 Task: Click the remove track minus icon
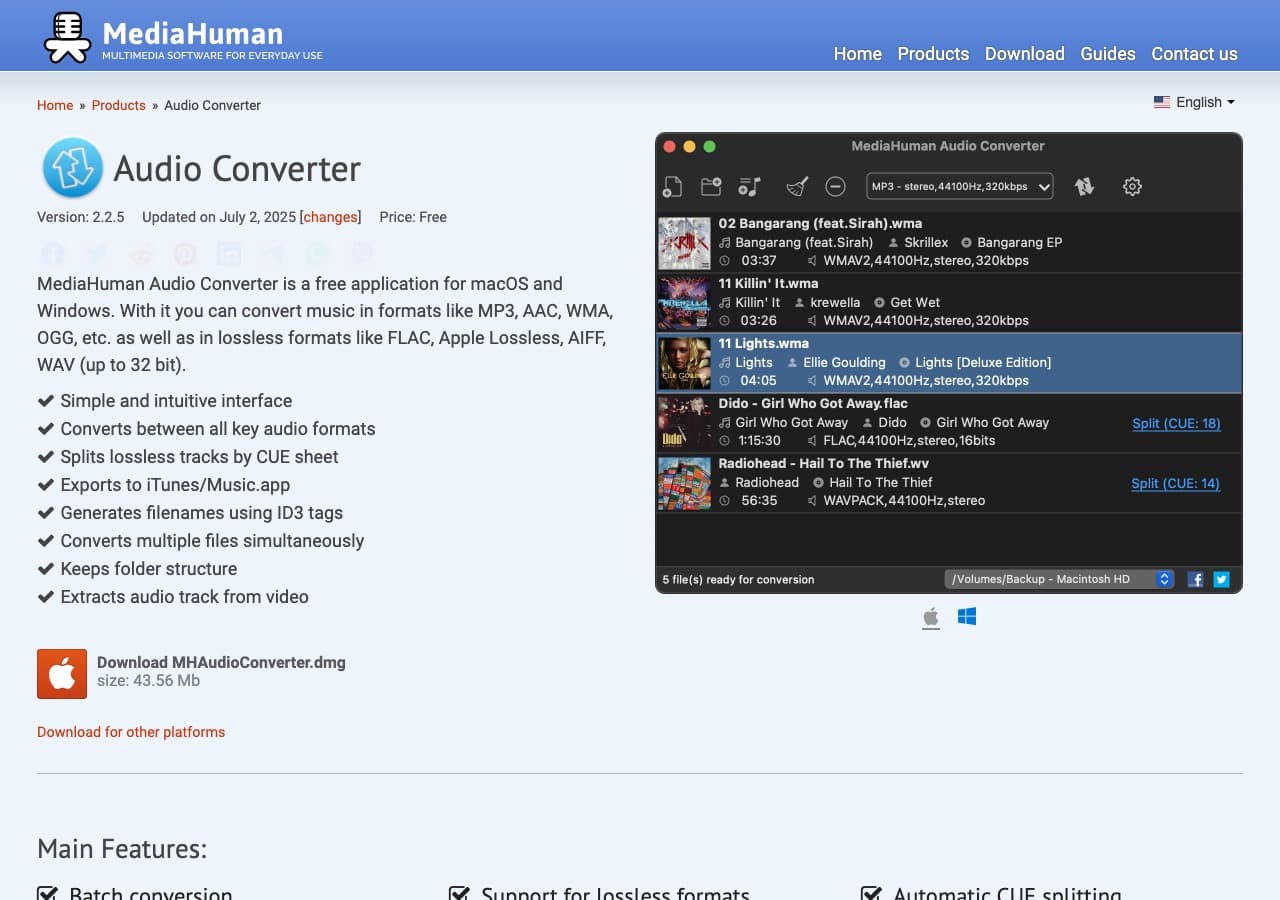[835, 186]
